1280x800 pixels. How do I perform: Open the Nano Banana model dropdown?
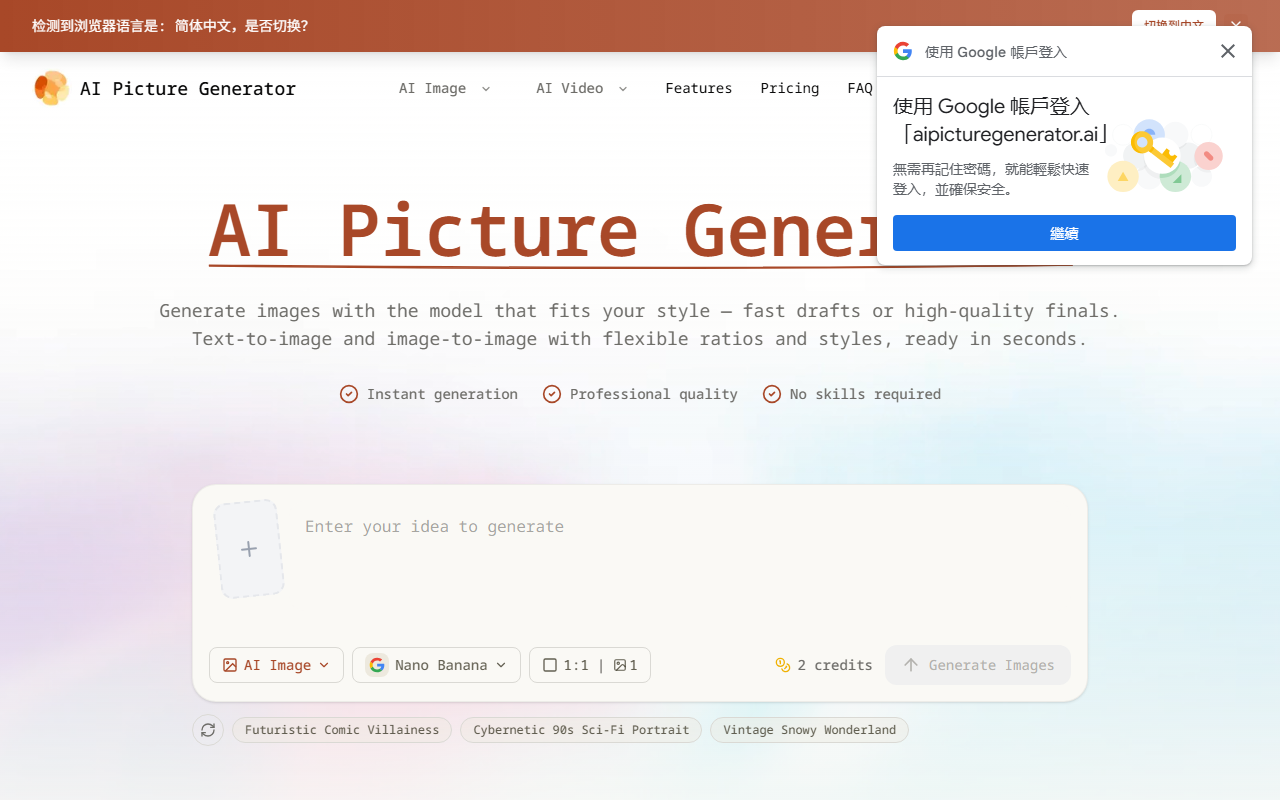436,665
